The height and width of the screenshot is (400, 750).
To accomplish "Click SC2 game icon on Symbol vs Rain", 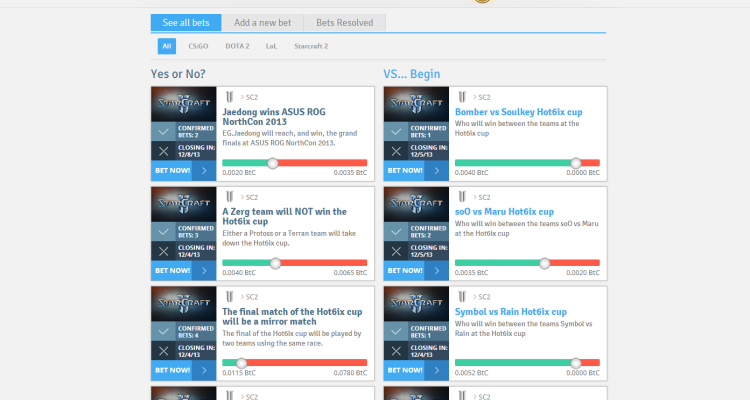I will (462, 297).
